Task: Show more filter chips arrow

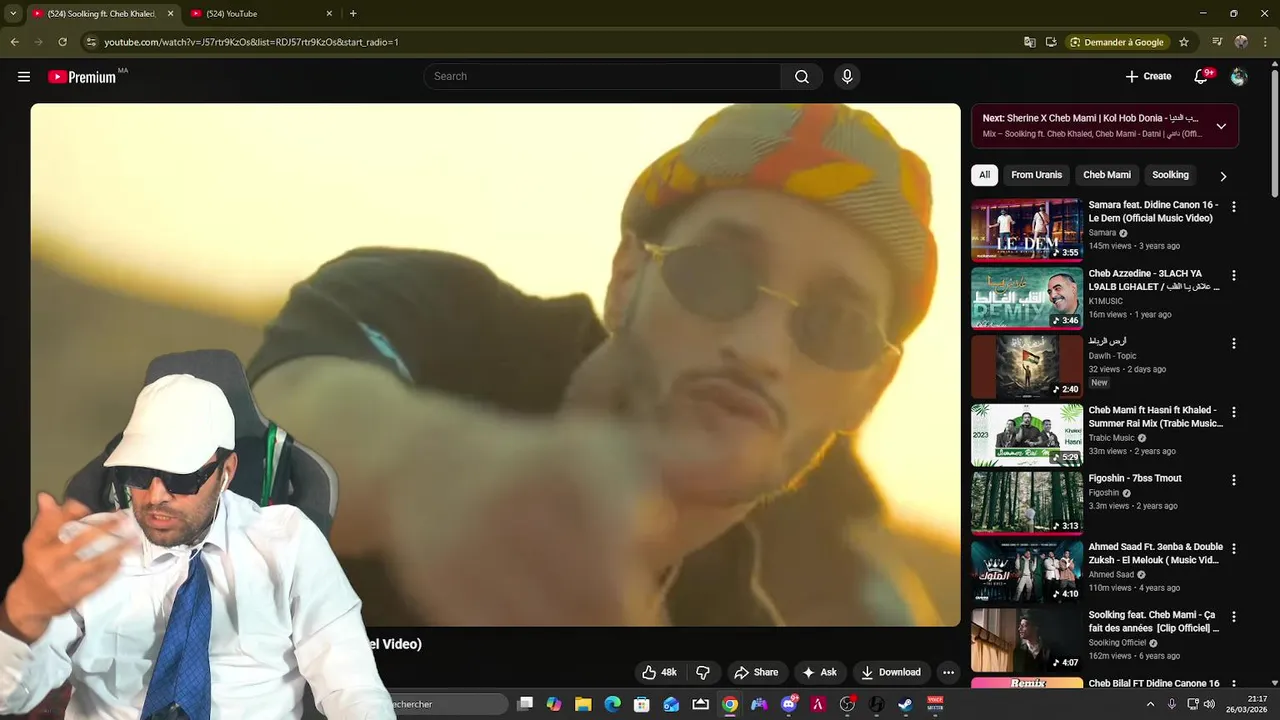Action: tap(1222, 176)
